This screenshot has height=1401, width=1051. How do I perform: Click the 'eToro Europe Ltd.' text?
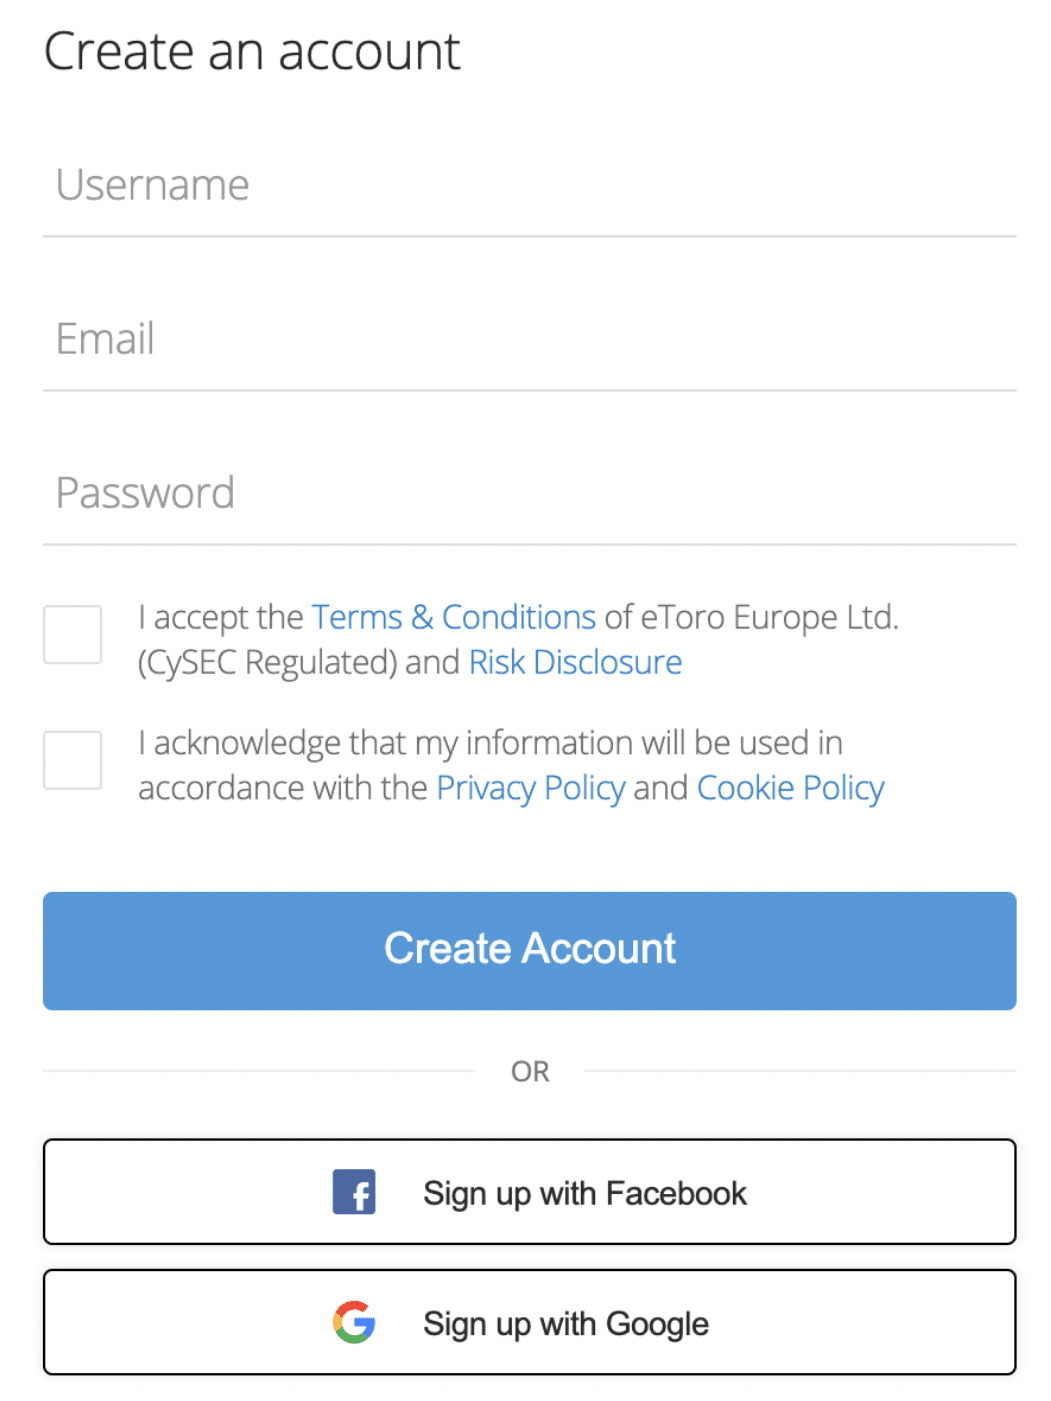(769, 617)
